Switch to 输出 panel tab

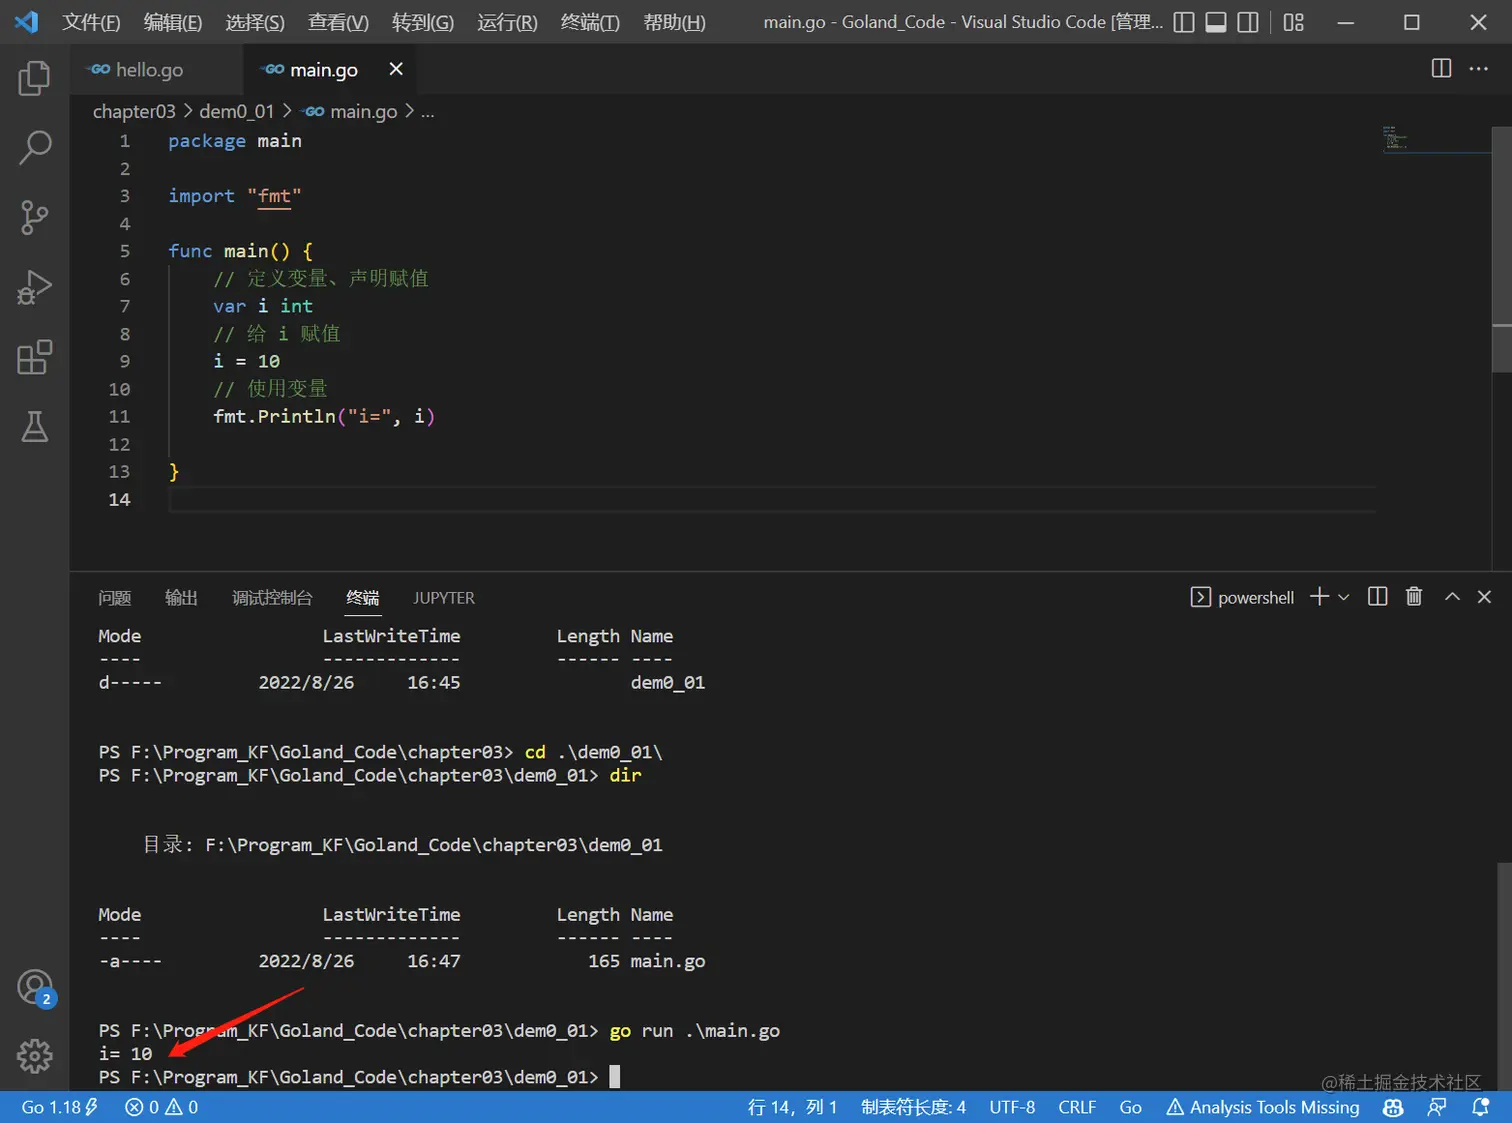(x=181, y=598)
